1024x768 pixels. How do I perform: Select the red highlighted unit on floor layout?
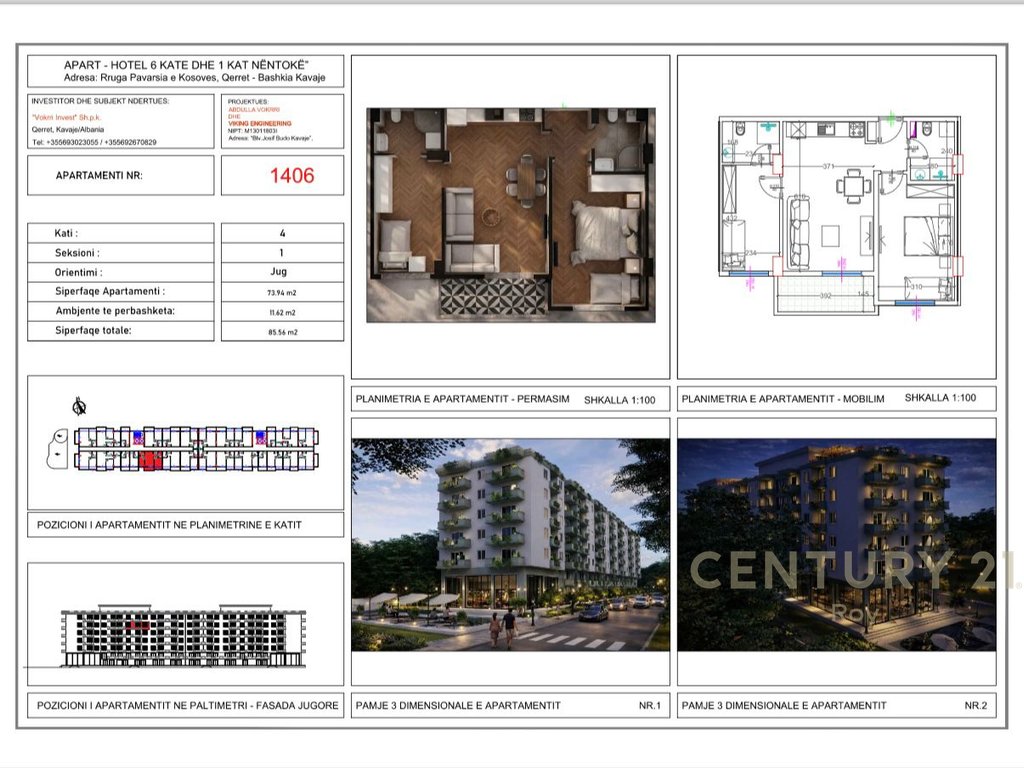pos(151,460)
